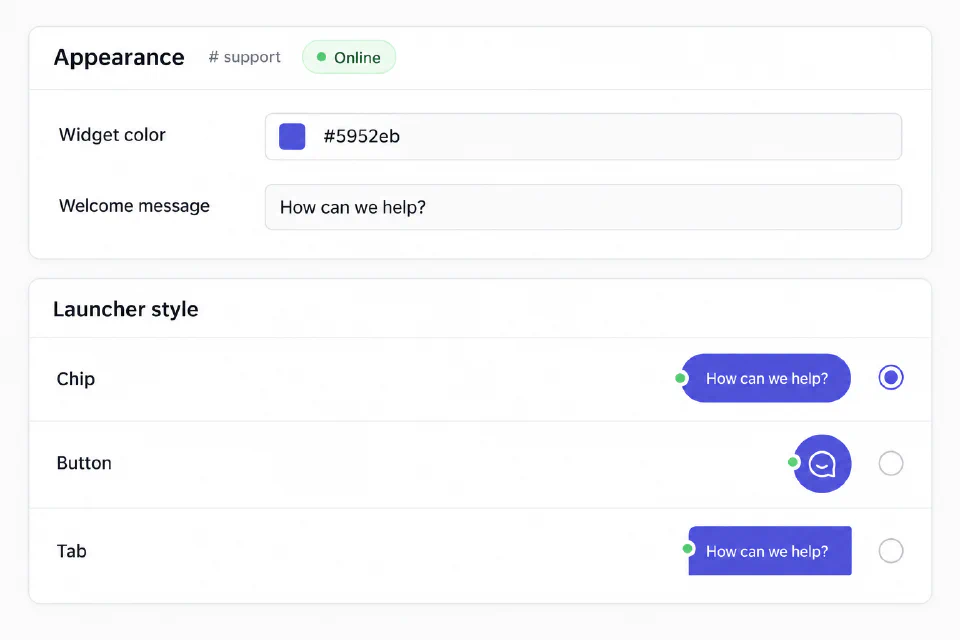The image size is (960, 640).
Task: Click the 'Tab' row label
Action: [72, 551]
